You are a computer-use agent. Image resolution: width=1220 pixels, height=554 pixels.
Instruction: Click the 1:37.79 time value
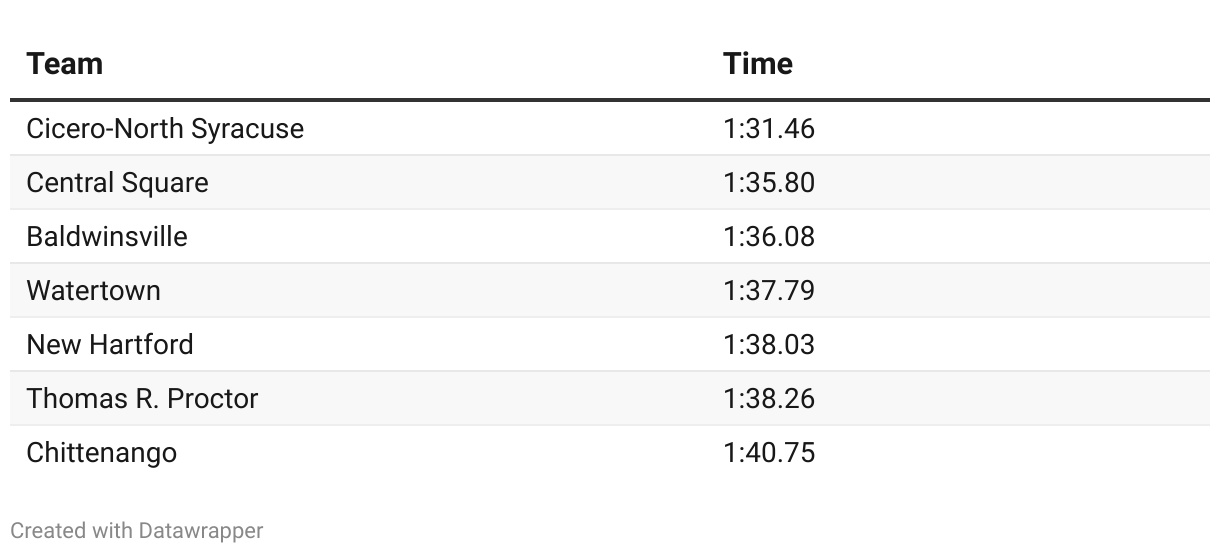pyautogui.click(x=769, y=291)
